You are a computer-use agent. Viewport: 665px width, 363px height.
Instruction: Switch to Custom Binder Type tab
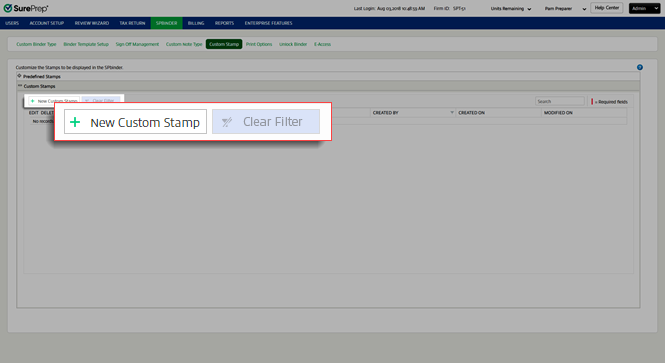pos(36,44)
